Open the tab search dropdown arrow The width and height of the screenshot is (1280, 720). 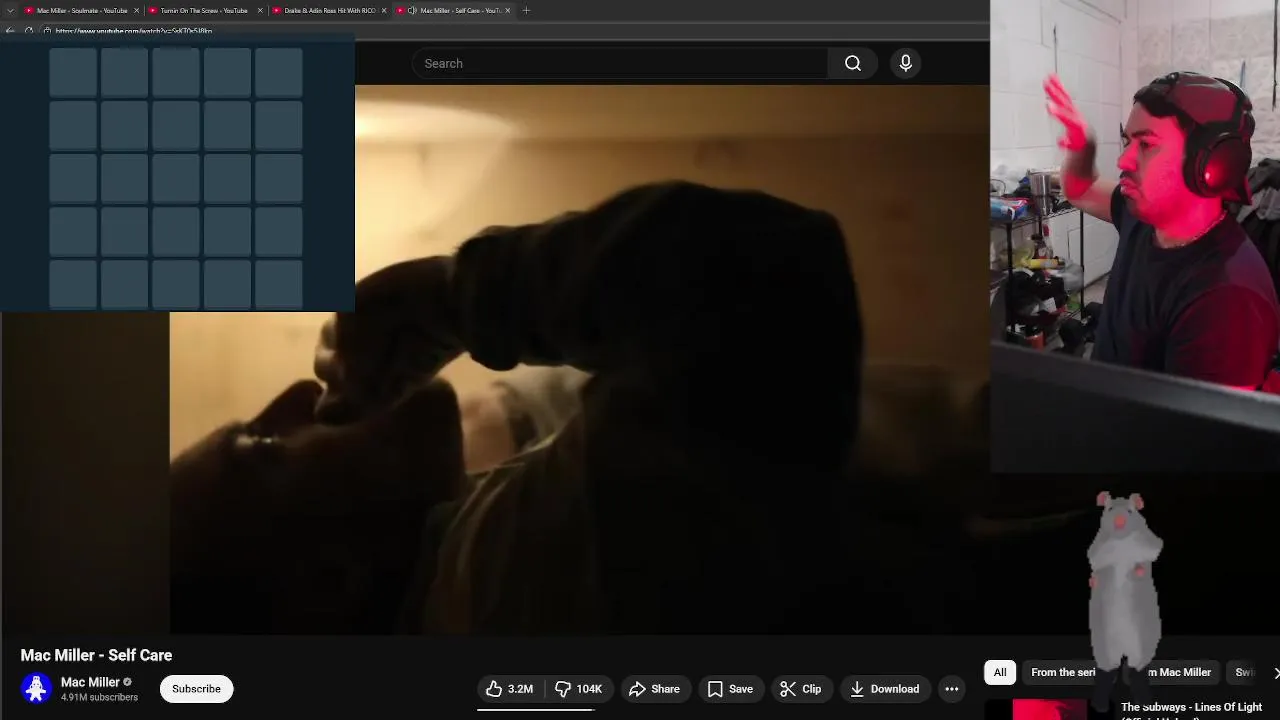point(10,10)
